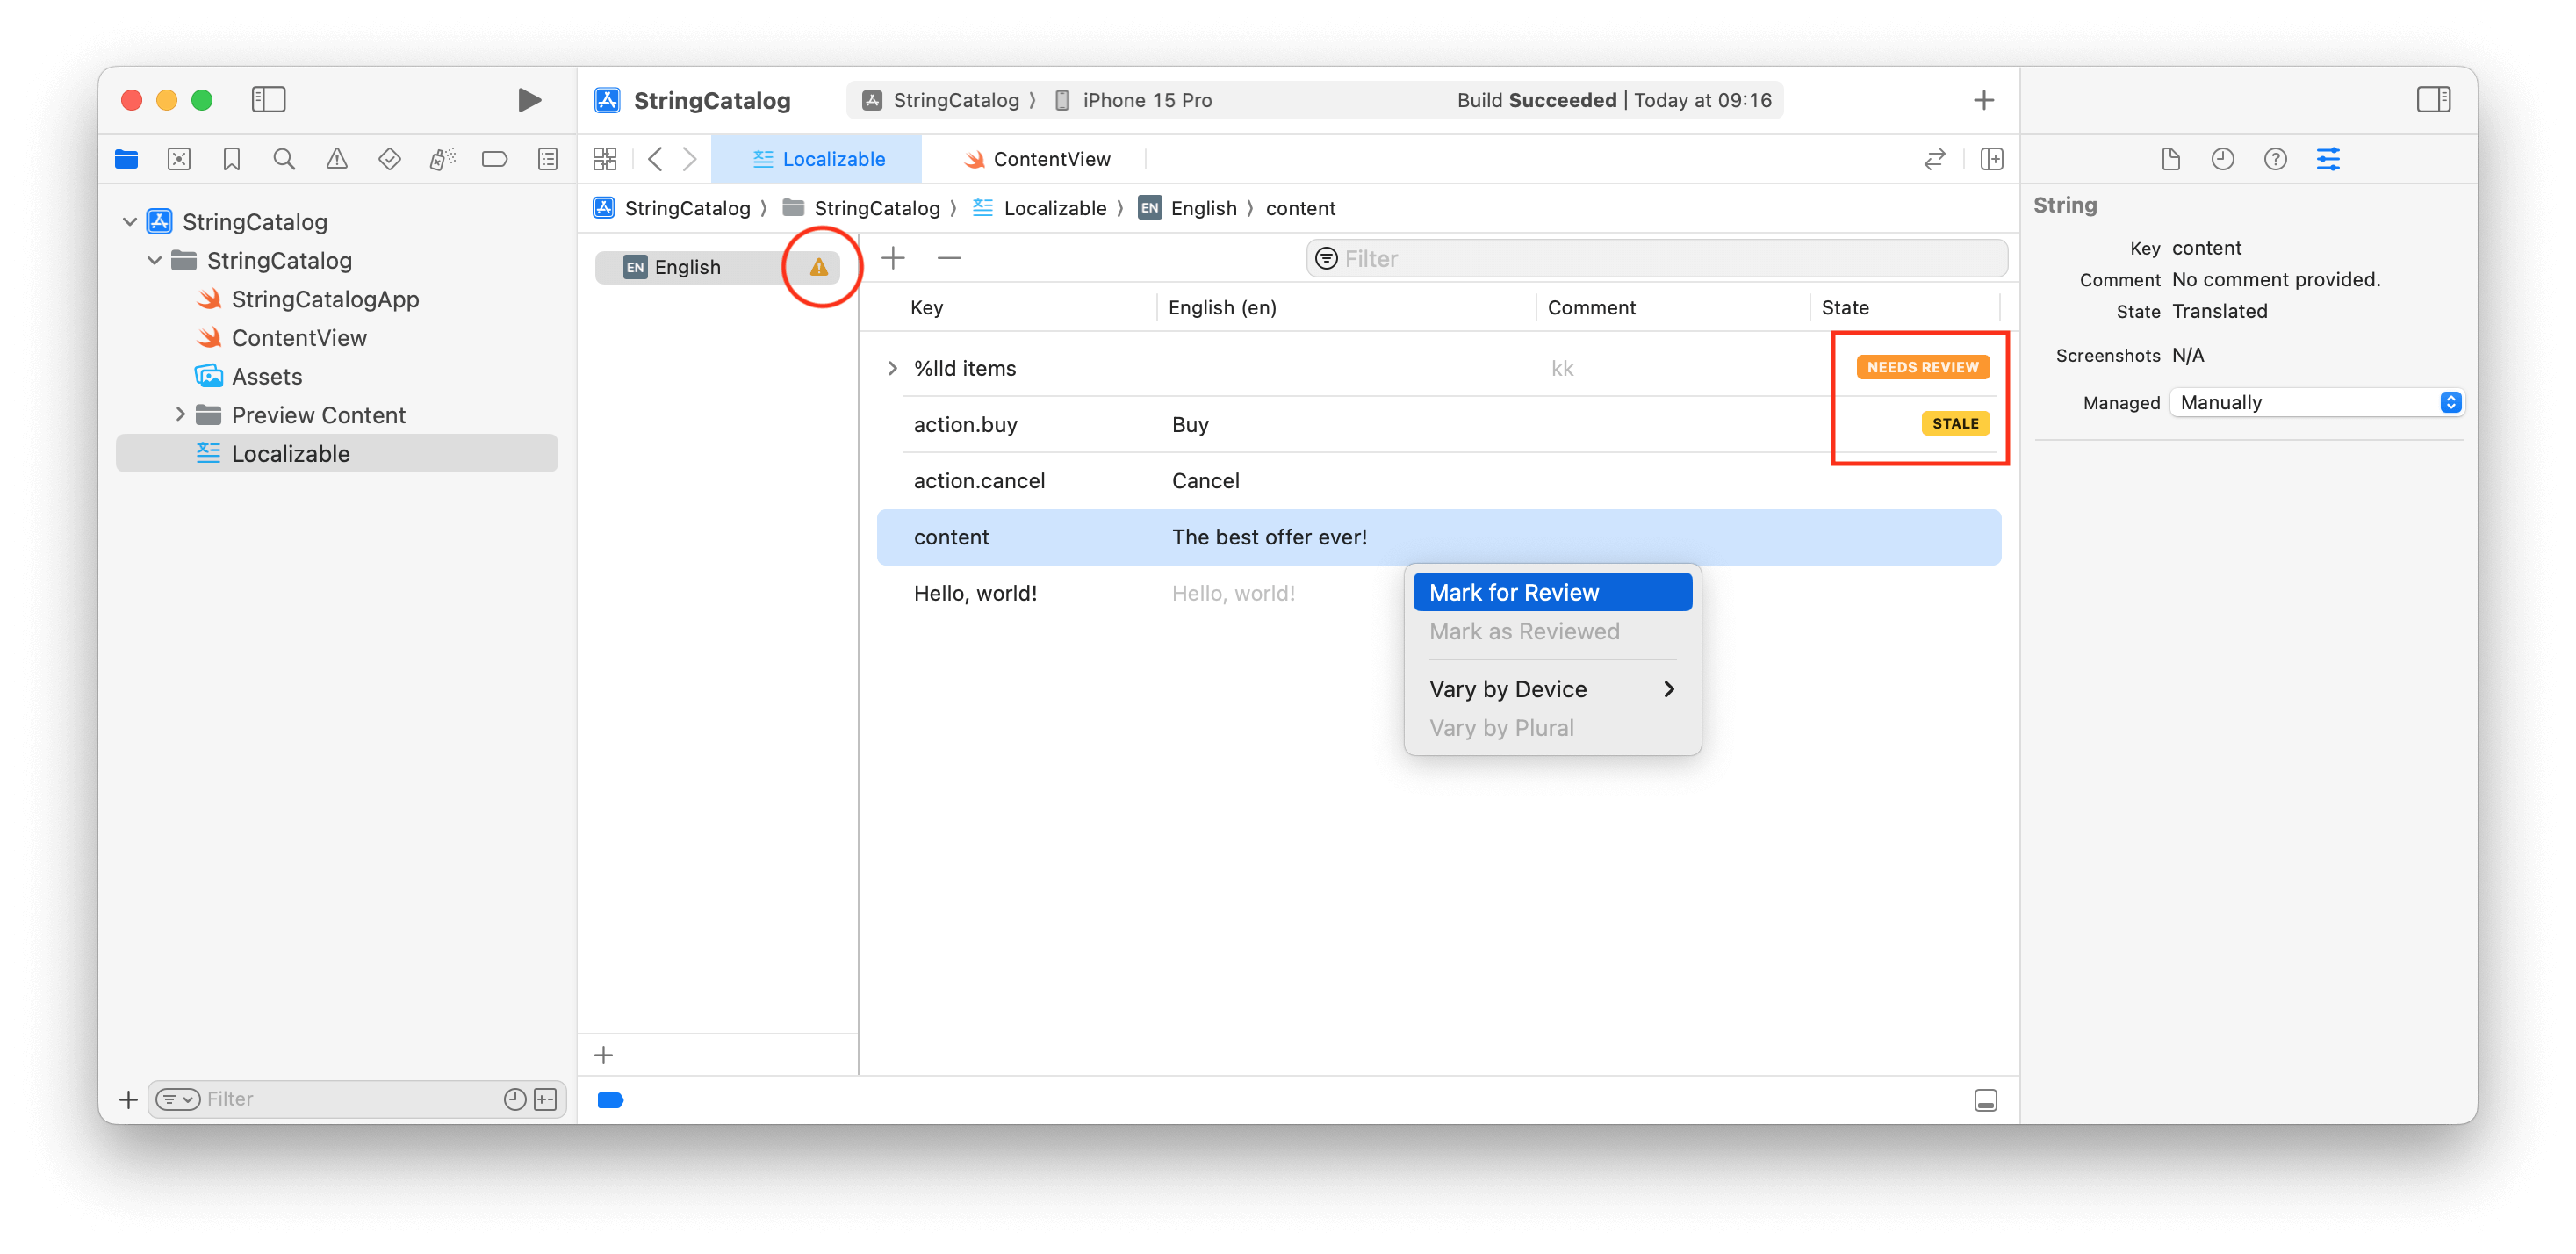Open the related items grid menu
This screenshot has height=1254, width=2576.
pyautogui.click(x=604, y=158)
